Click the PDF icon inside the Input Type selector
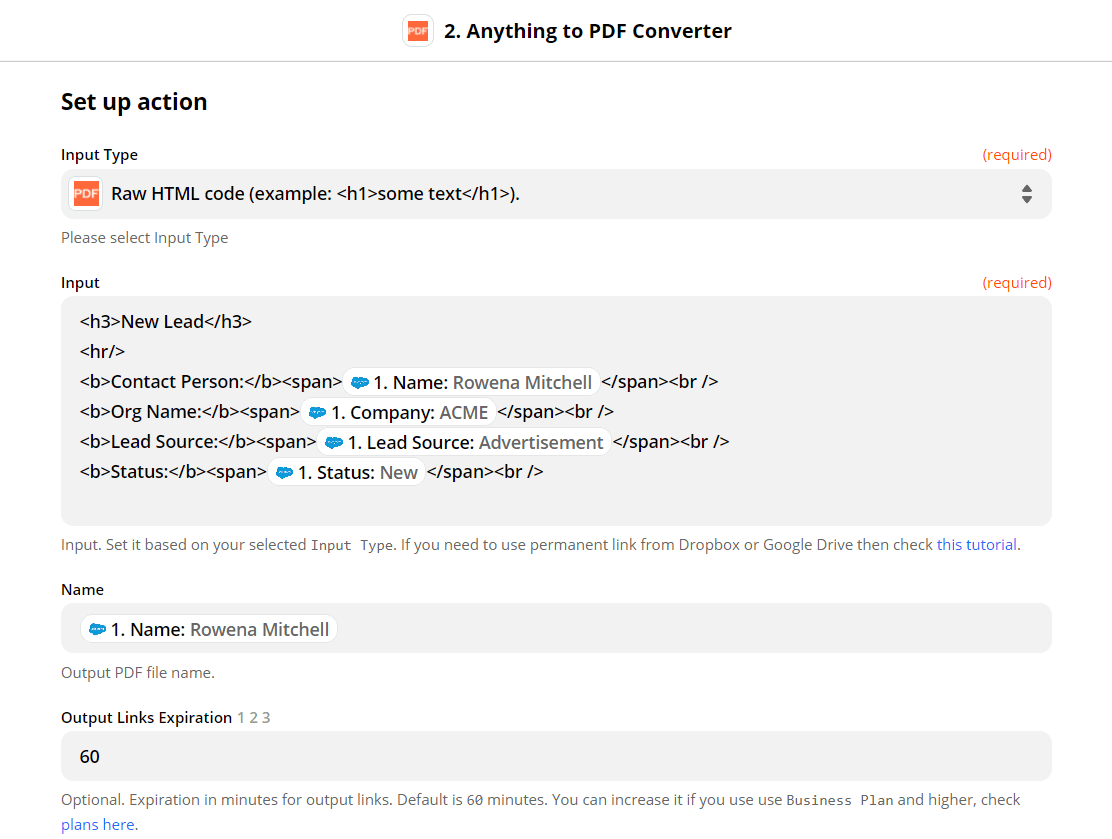This screenshot has width=1112, height=839. [x=85, y=193]
